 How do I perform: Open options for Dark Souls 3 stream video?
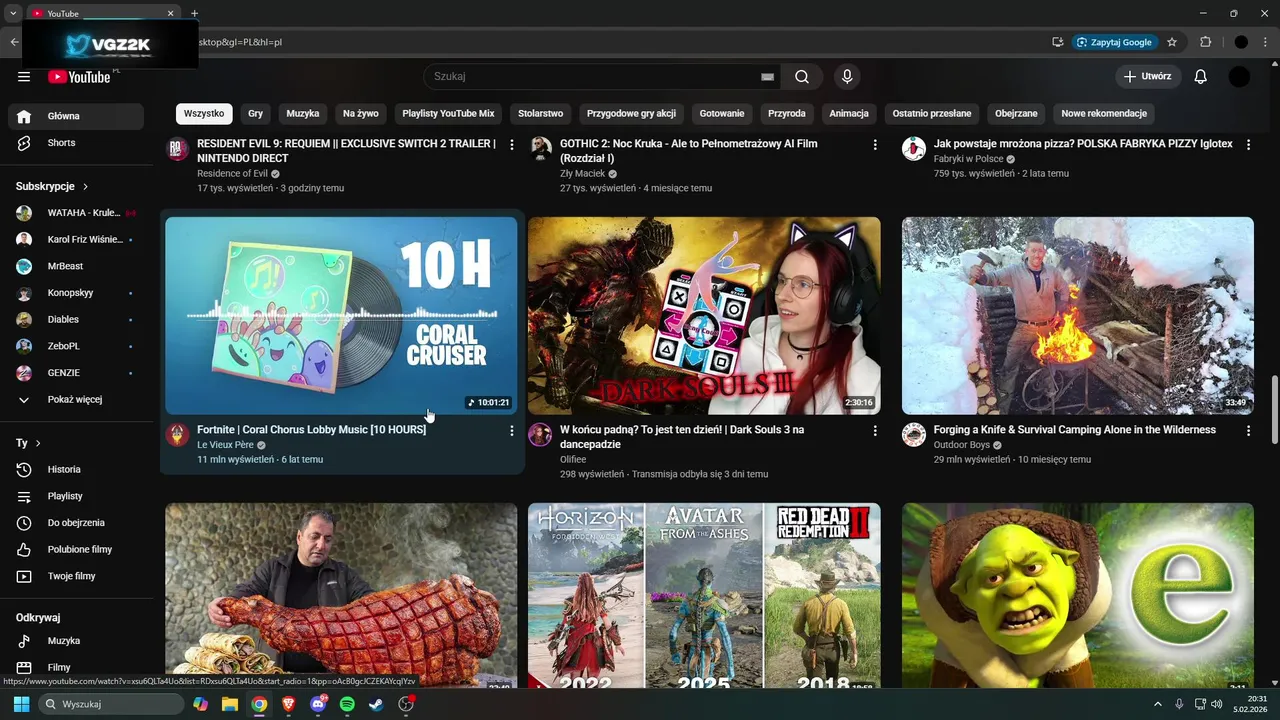click(875, 431)
